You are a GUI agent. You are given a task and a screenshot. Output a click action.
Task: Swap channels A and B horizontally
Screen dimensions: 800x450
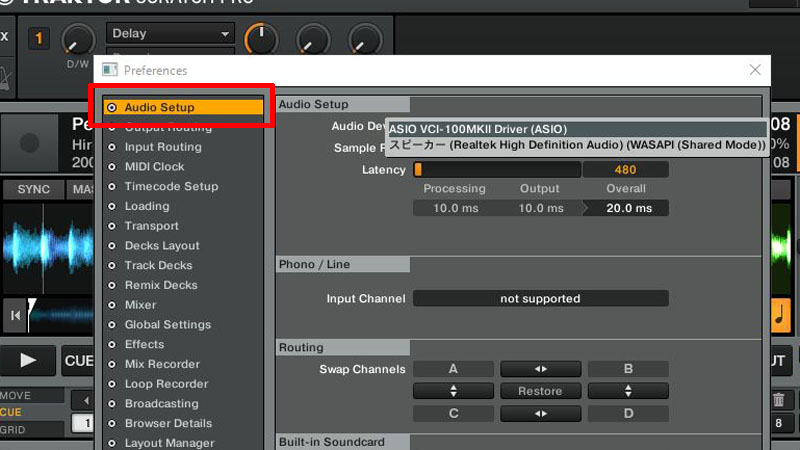tap(540, 369)
